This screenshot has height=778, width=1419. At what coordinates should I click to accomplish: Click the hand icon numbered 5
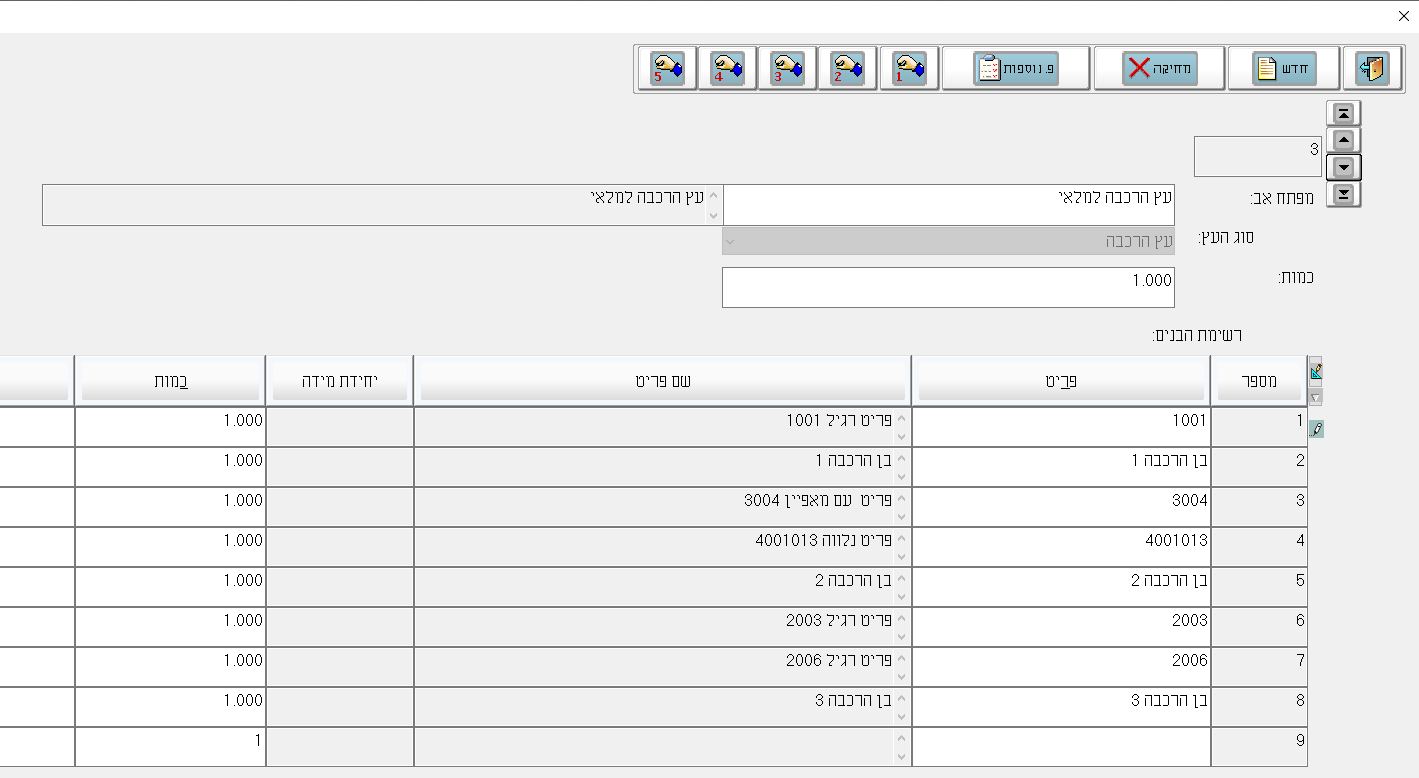click(667, 69)
